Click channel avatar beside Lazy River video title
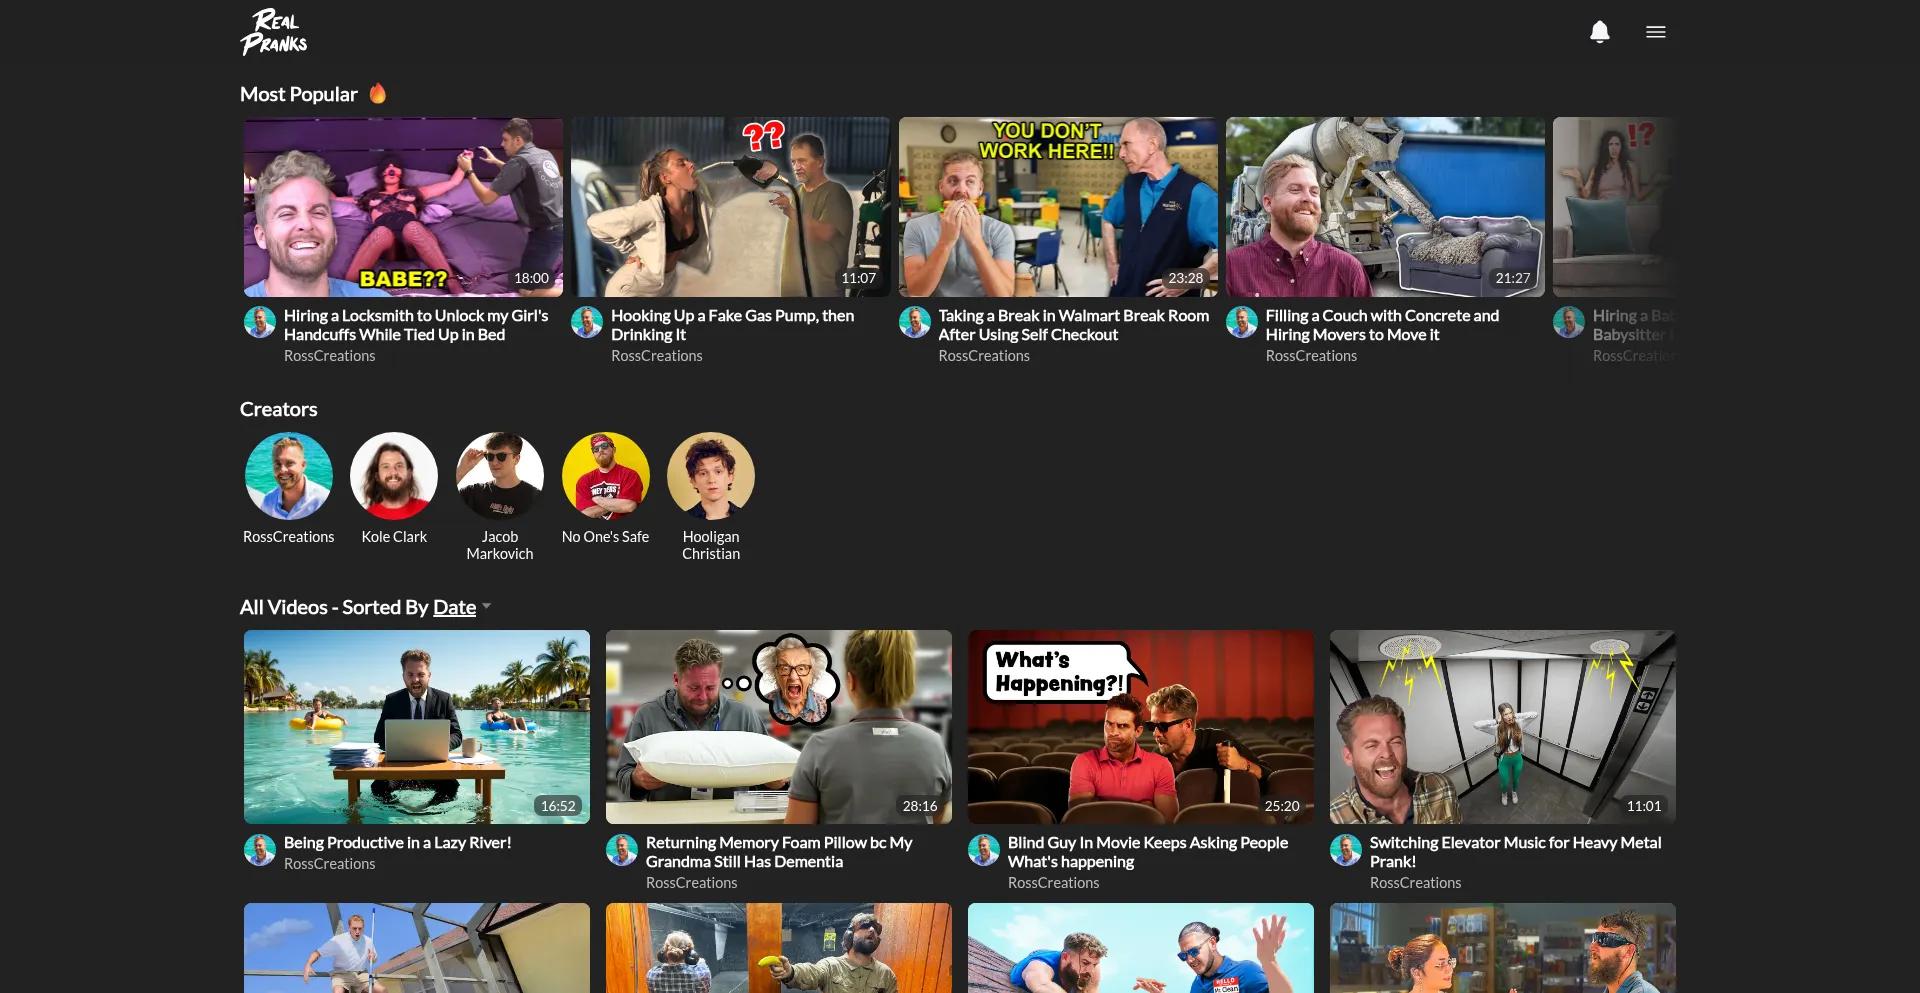Image resolution: width=1920 pixels, height=993 pixels. pyautogui.click(x=260, y=850)
